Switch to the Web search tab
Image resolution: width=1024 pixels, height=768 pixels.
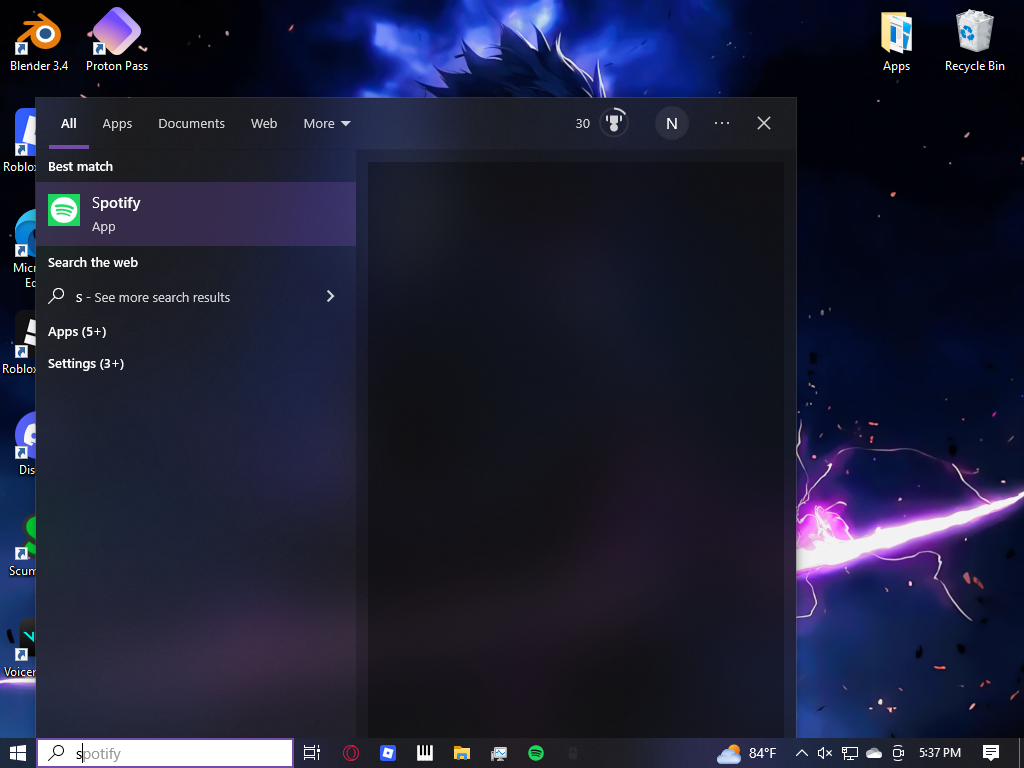pyautogui.click(x=264, y=123)
